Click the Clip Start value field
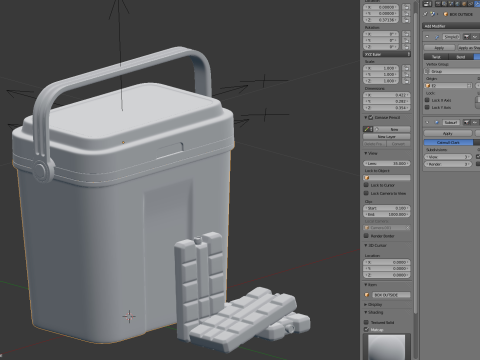Viewport: 480px width, 360px height. (x=387, y=208)
